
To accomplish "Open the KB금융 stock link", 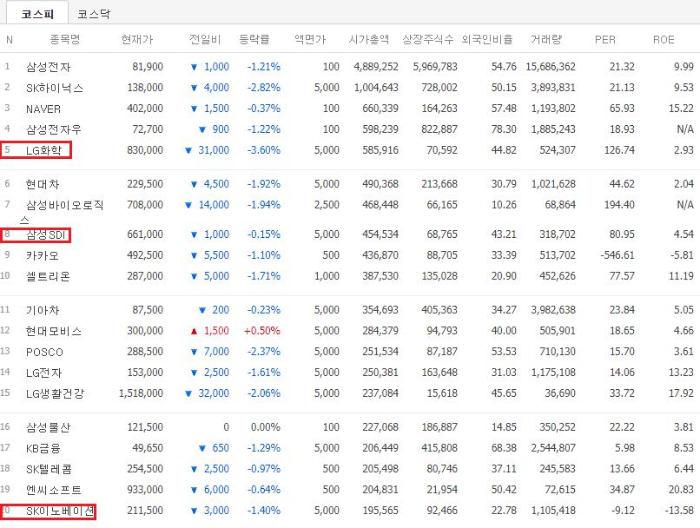I will (43, 448).
